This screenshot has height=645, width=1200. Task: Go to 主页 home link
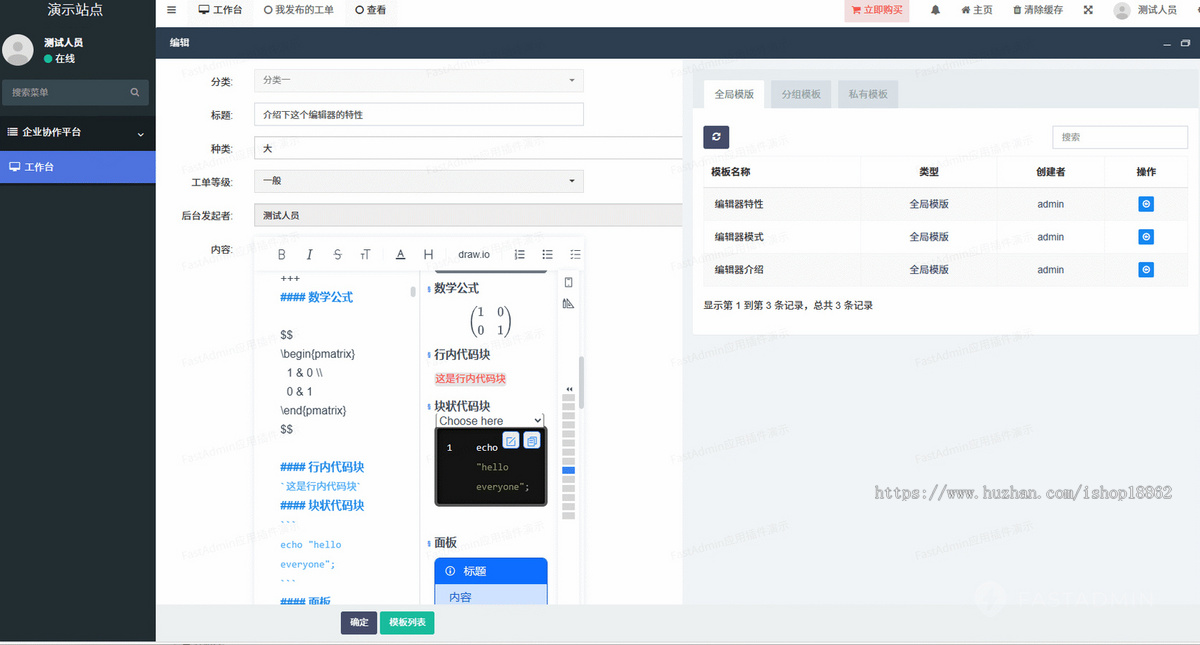(x=976, y=10)
